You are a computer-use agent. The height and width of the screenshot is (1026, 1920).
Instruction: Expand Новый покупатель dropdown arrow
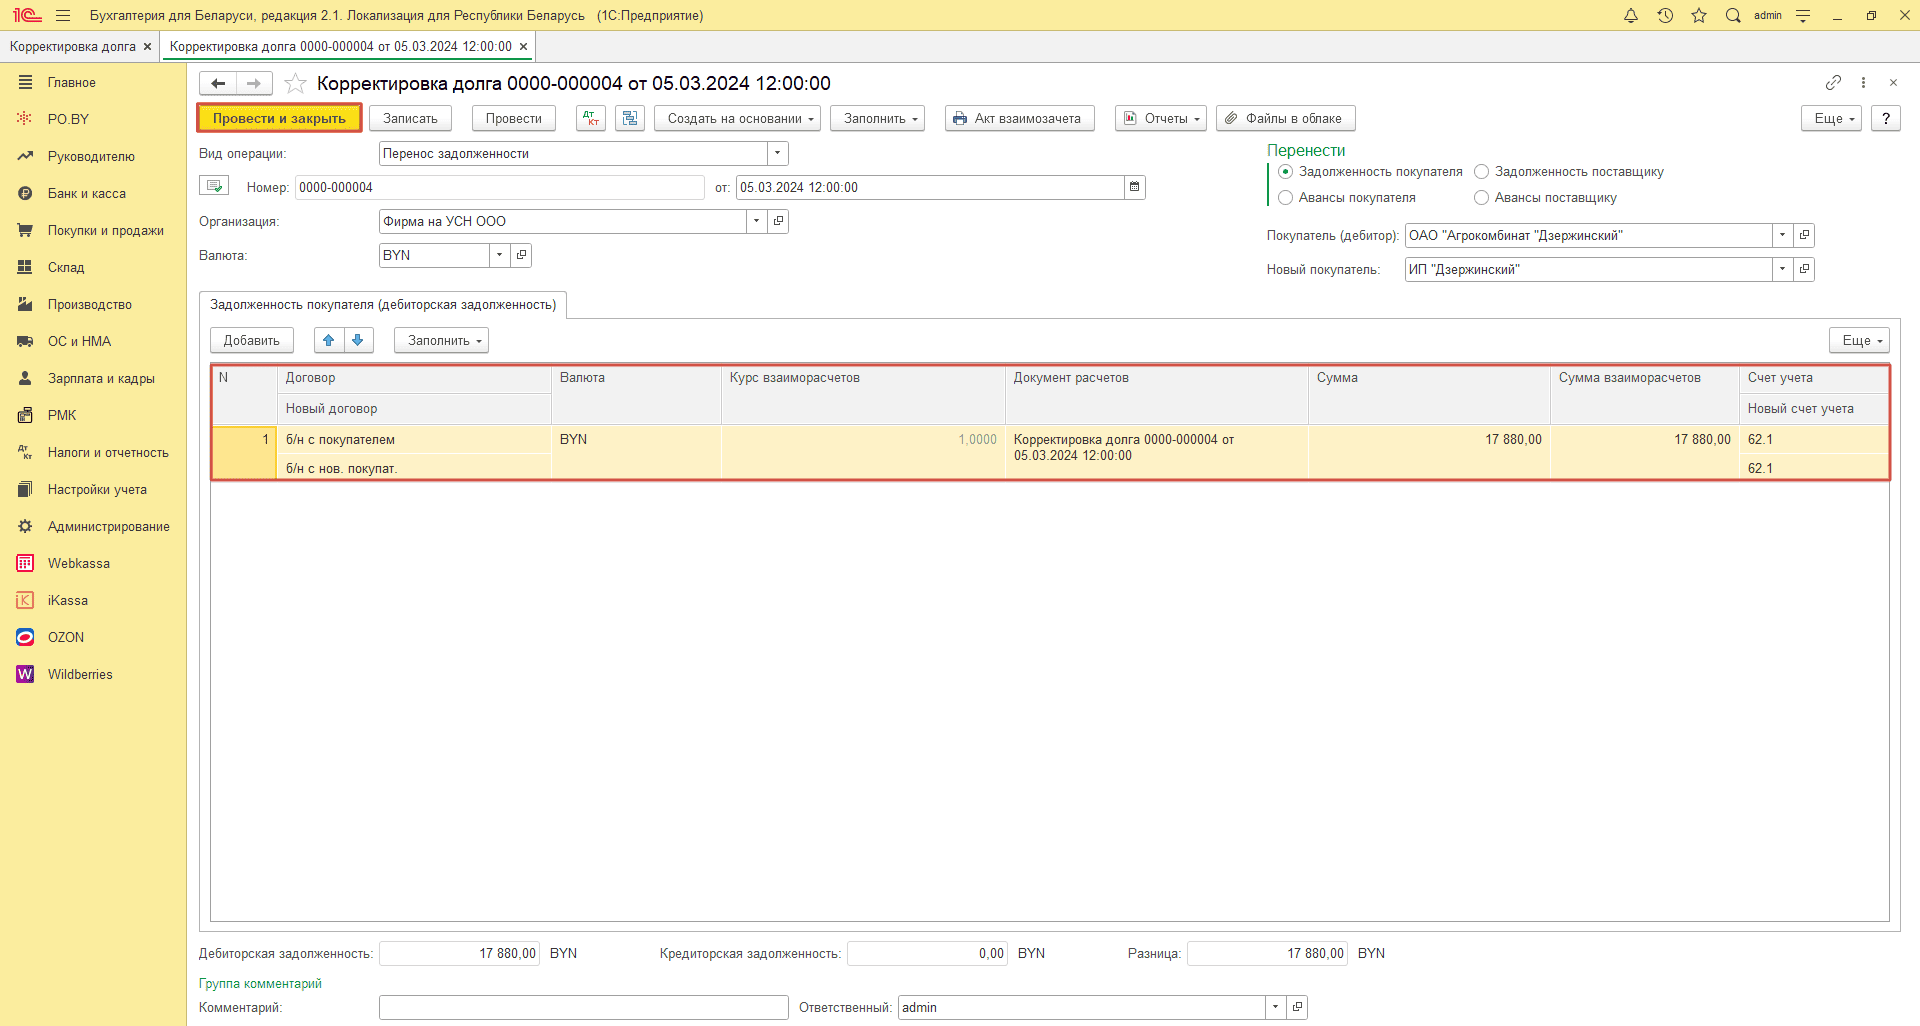point(1782,269)
